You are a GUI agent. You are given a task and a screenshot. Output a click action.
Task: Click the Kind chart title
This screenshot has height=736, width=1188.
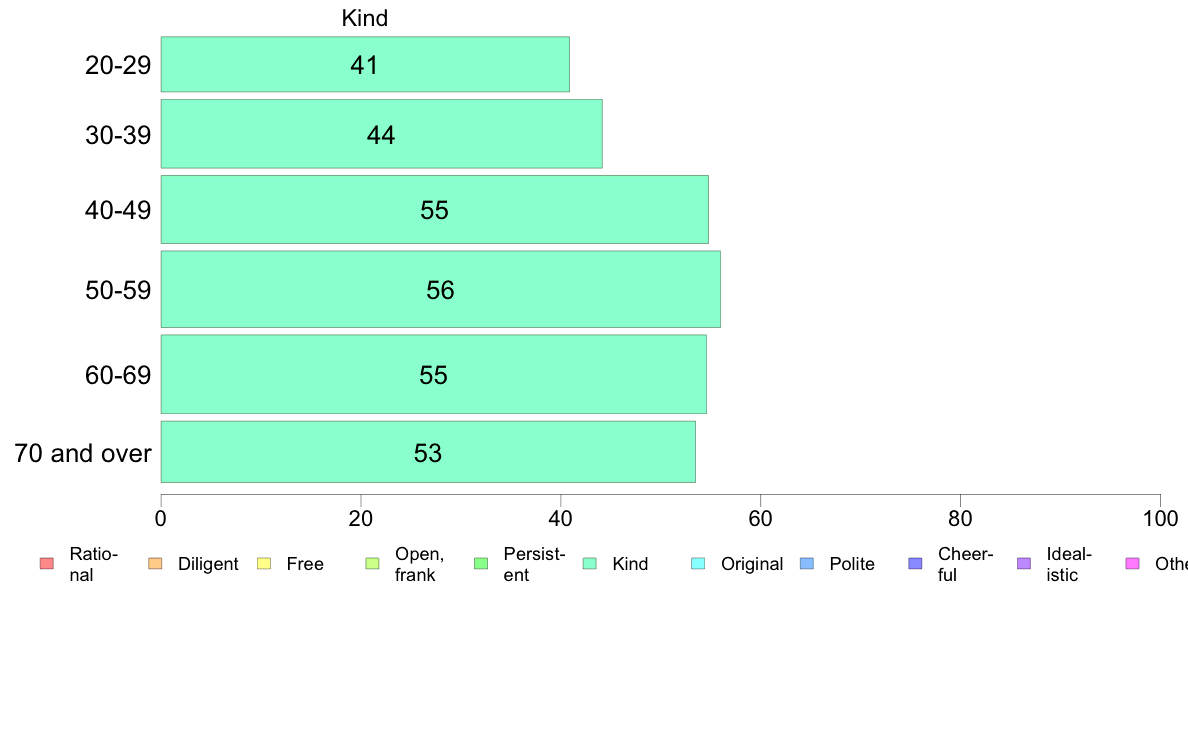[x=364, y=18]
